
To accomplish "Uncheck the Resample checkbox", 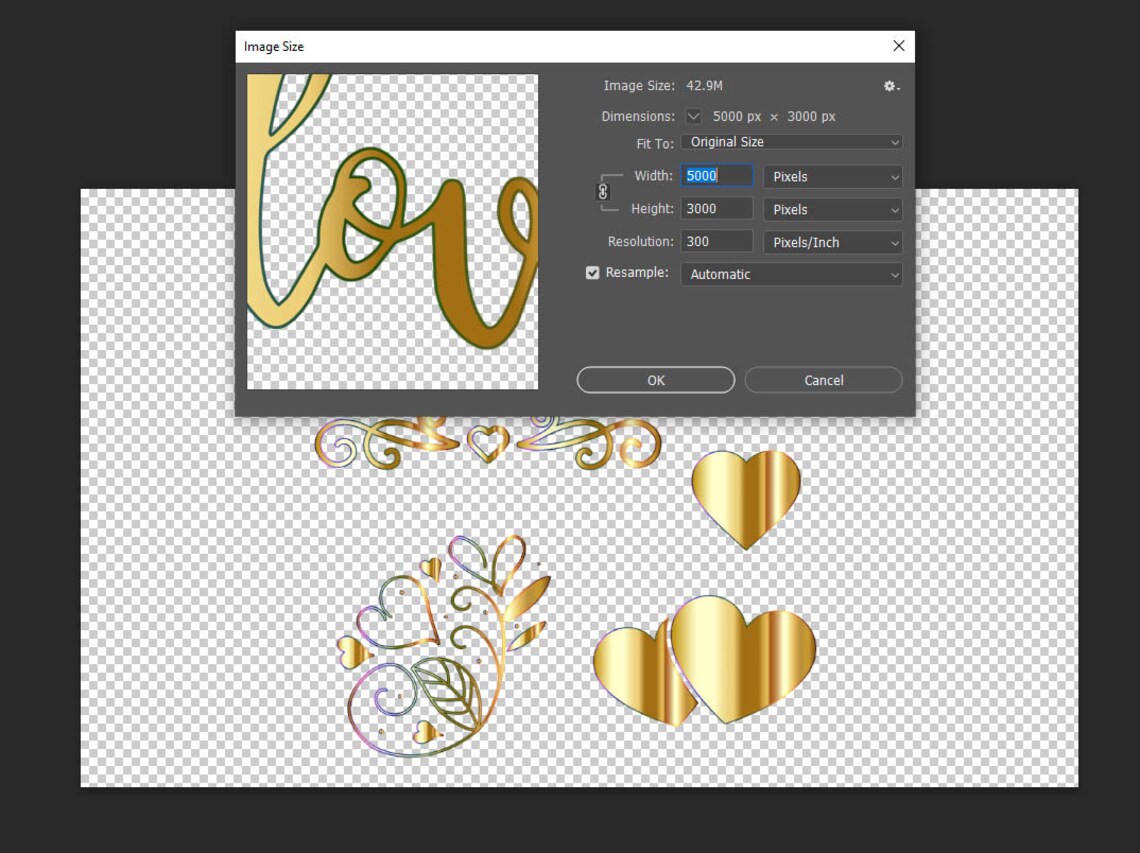I will pyautogui.click(x=592, y=272).
